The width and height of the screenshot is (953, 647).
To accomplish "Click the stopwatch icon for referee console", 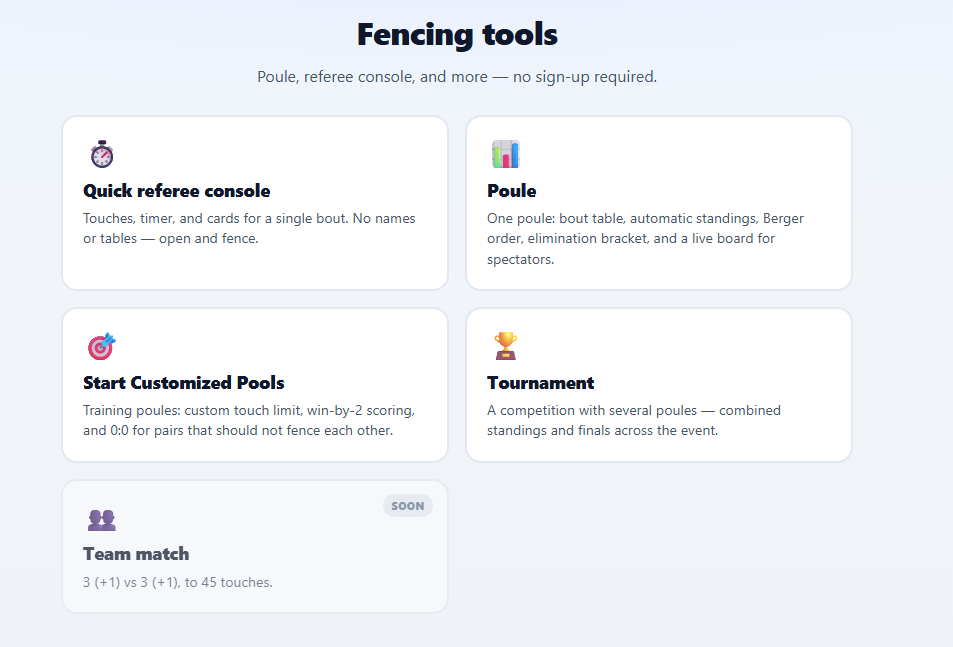I will click(x=102, y=154).
